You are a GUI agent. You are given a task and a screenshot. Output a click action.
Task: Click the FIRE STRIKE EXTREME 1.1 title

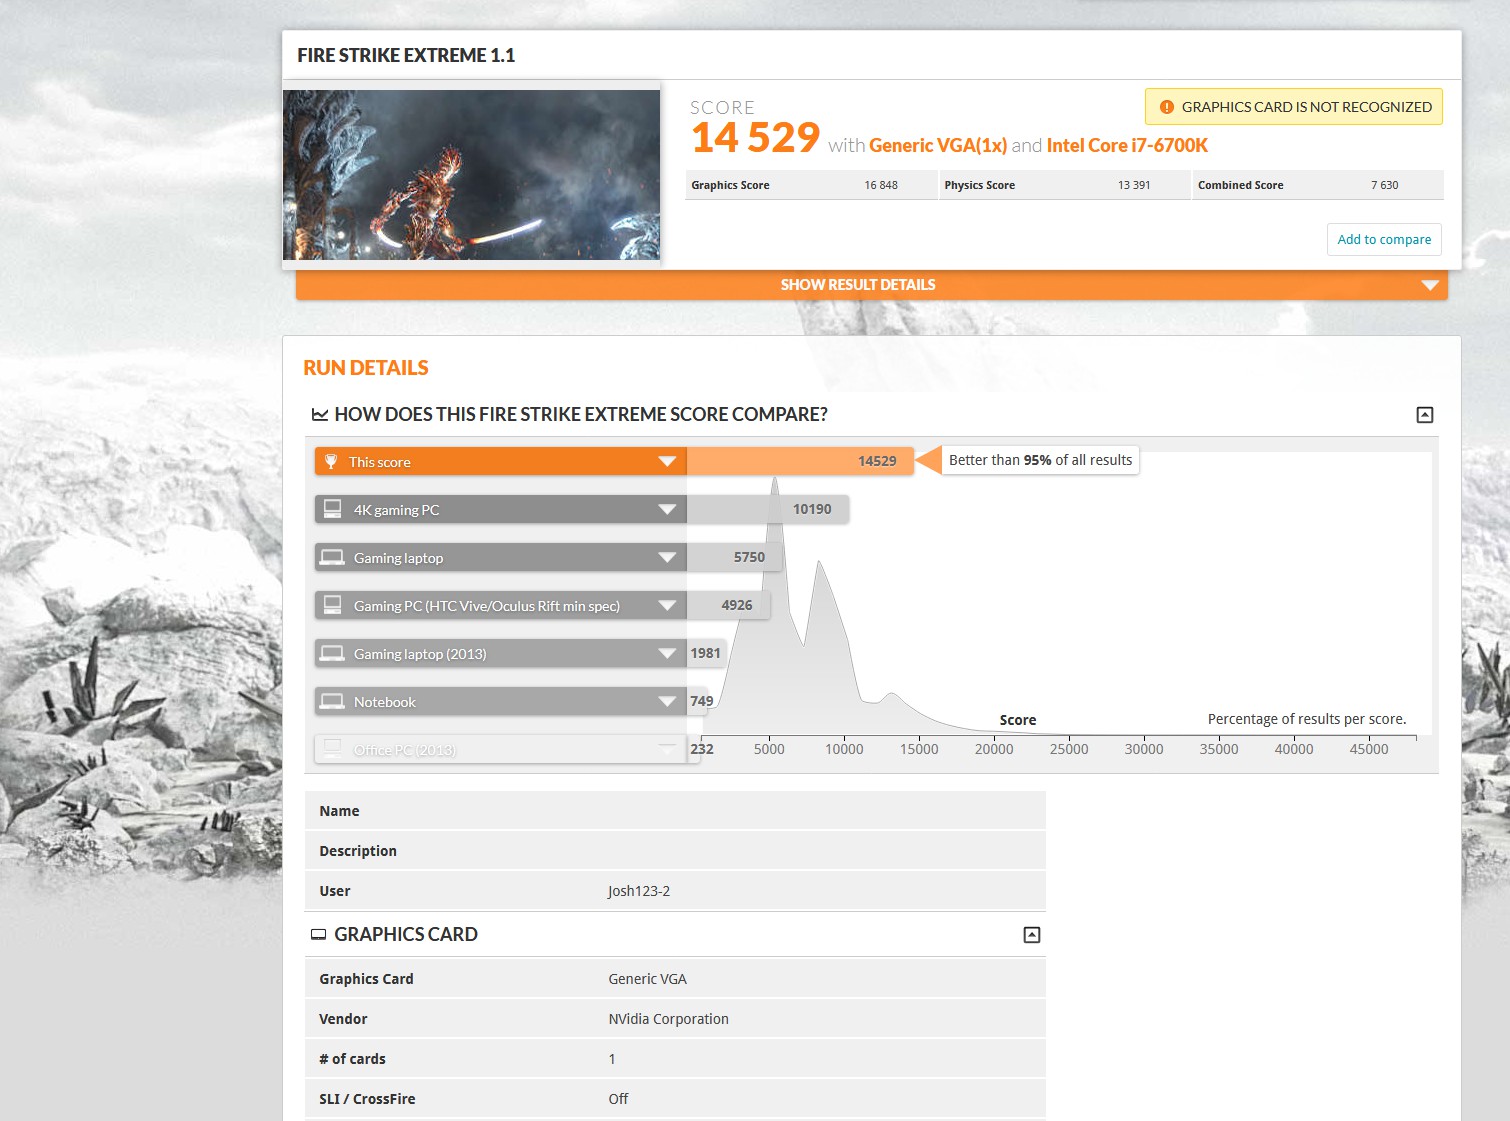click(406, 55)
